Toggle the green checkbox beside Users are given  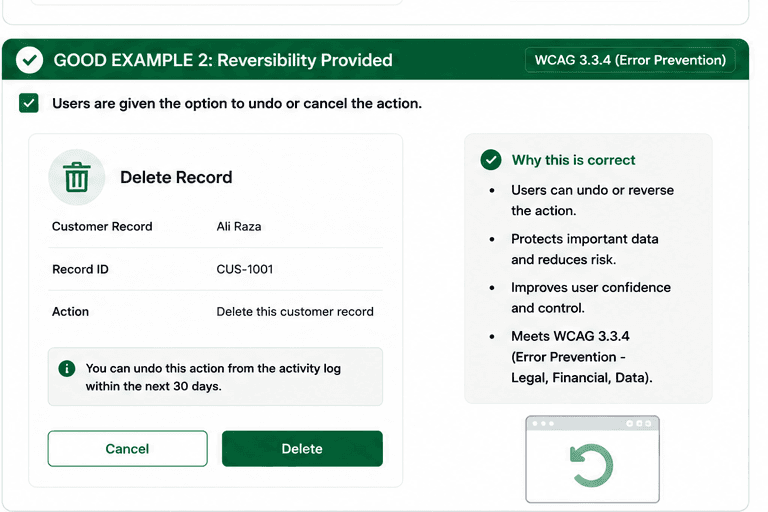pyautogui.click(x=29, y=103)
